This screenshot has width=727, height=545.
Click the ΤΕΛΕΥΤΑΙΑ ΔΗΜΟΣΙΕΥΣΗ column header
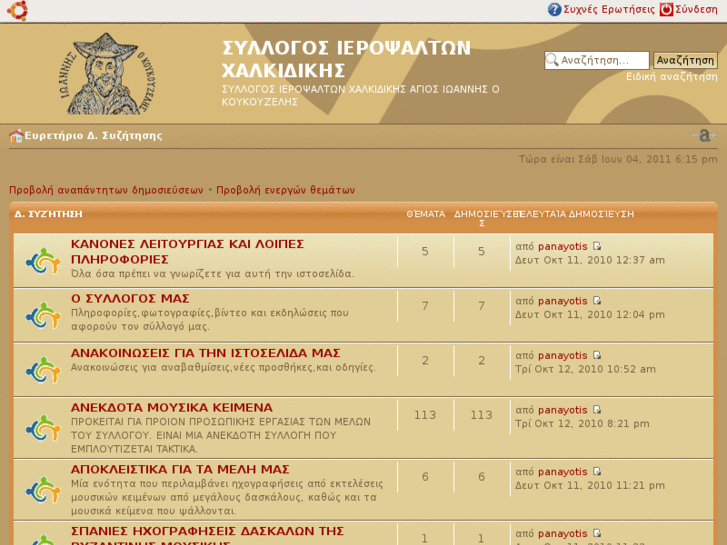(x=574, y=214)
